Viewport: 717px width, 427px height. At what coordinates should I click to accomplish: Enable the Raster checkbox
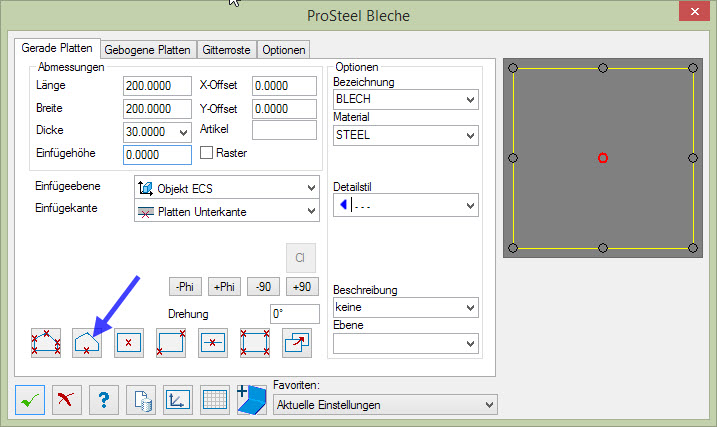click(x=206, y=153)
